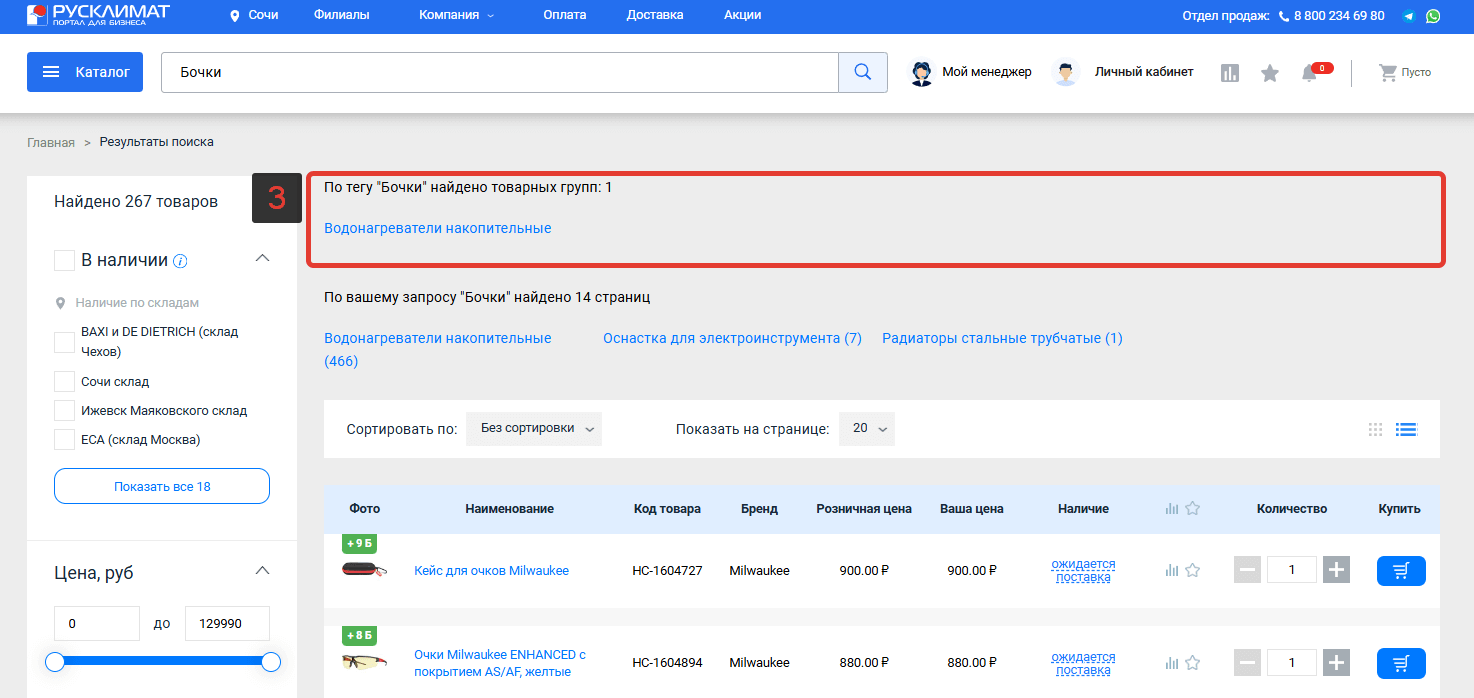Open Филиалы in top menu

(x=341, y=15)
